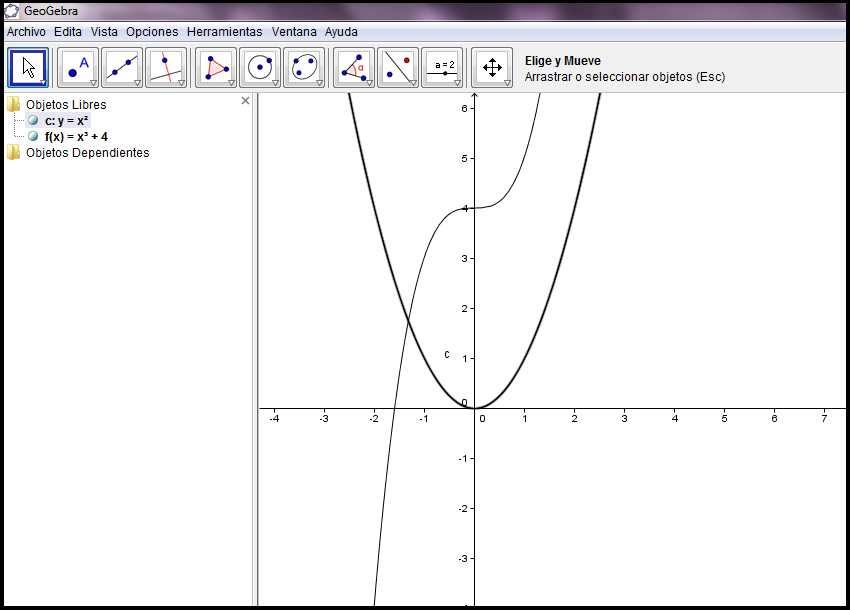Open the Vista menu

tap(103, 31)
